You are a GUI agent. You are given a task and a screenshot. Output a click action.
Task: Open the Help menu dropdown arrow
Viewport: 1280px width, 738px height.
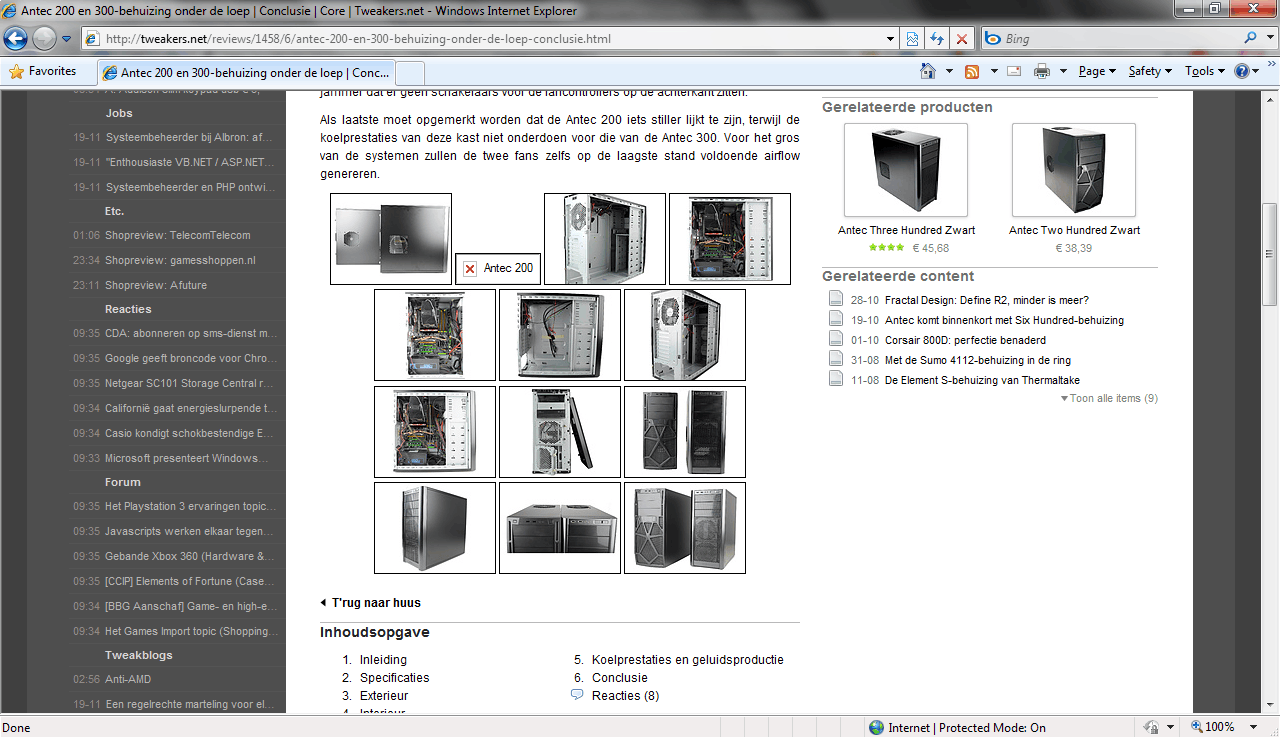[1256, 71]
